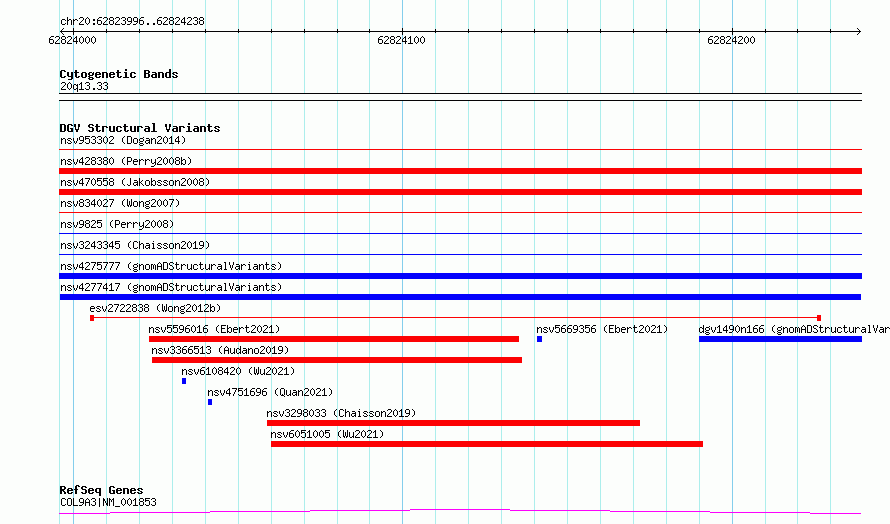Click nsv4277417 (gnomADStructuralVariants) label
Screen dimensions: 890x524
[171, 287]
